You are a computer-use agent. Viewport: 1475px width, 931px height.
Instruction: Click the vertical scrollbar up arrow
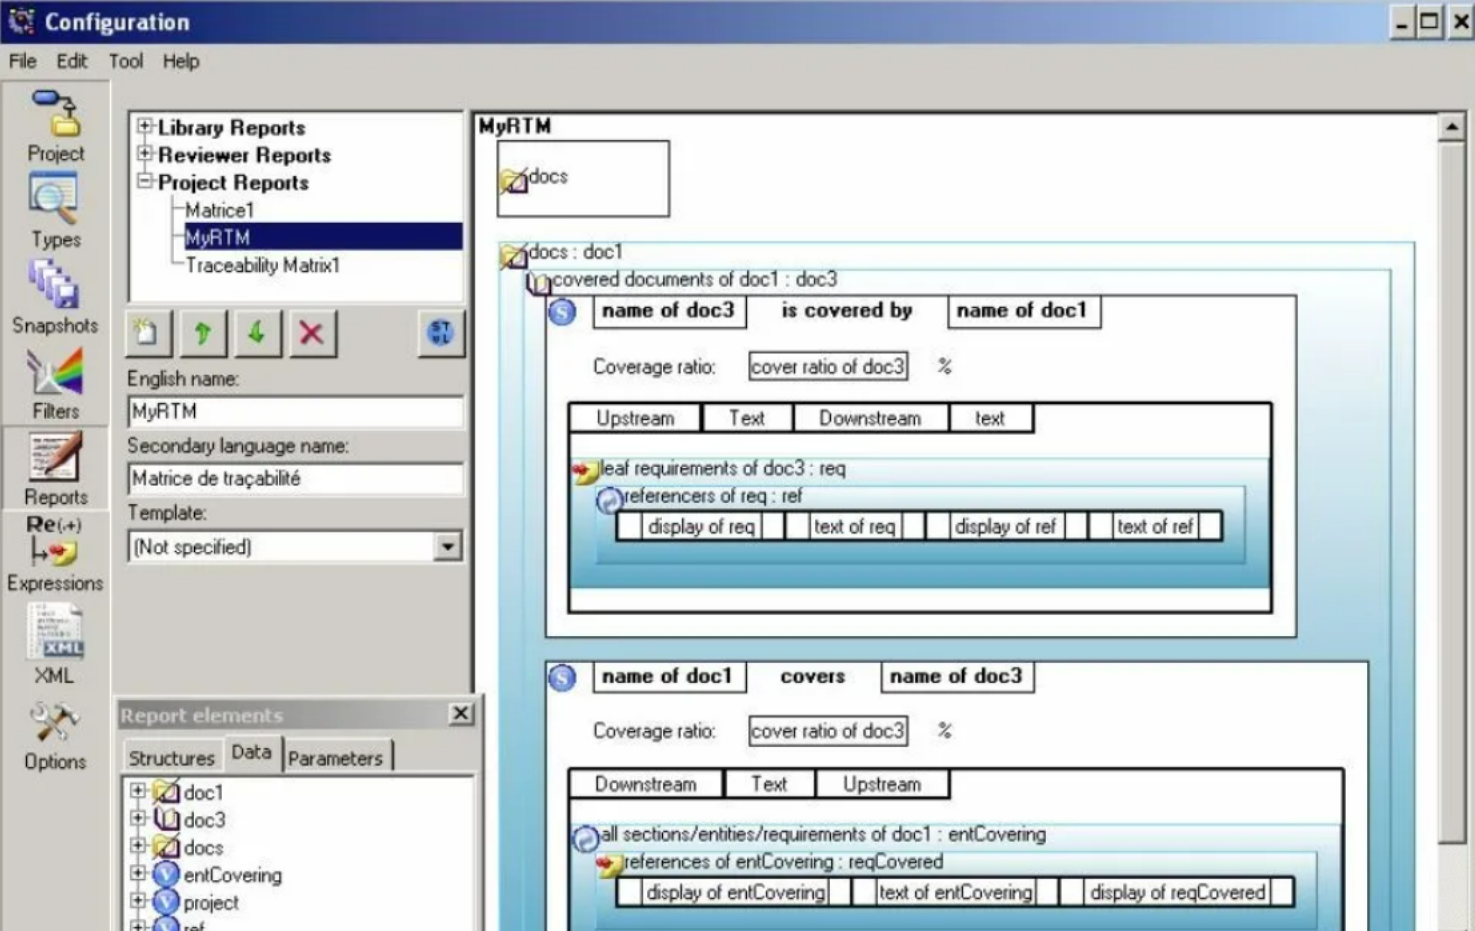1451,127
